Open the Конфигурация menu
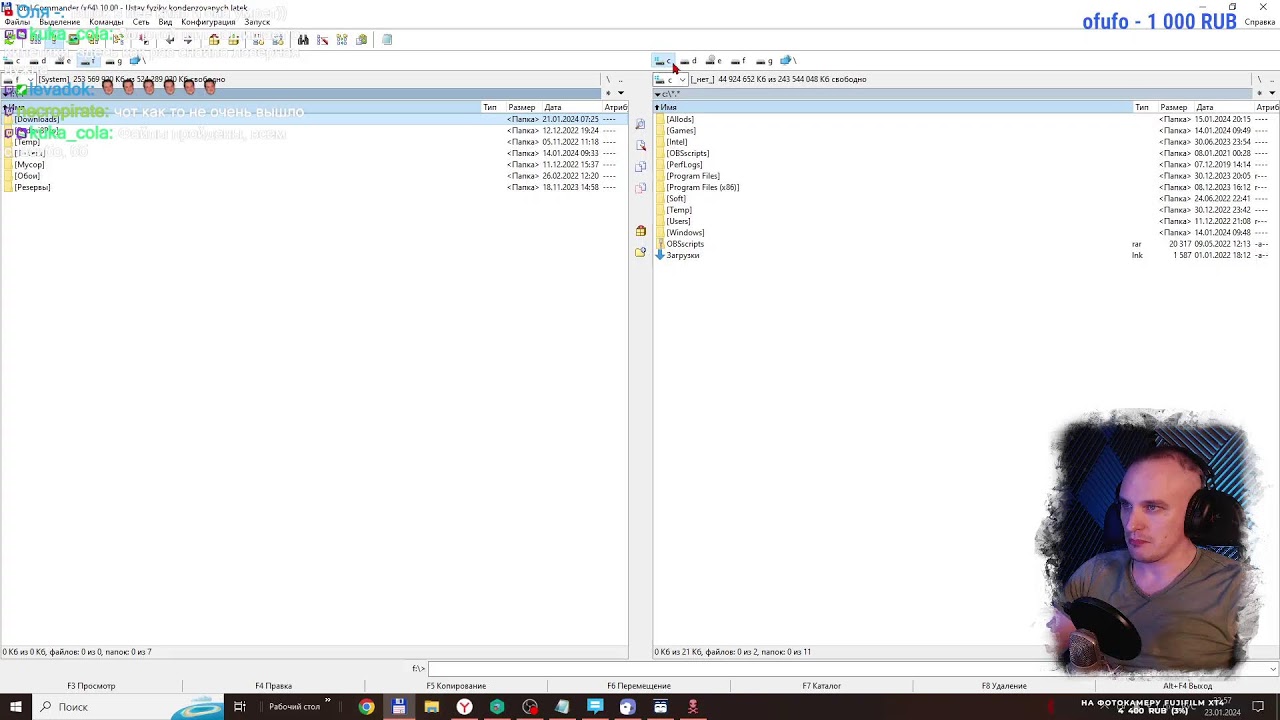The height and width of the screenshot is (720, 1280). pyautogui.click(x=208, y=22)
